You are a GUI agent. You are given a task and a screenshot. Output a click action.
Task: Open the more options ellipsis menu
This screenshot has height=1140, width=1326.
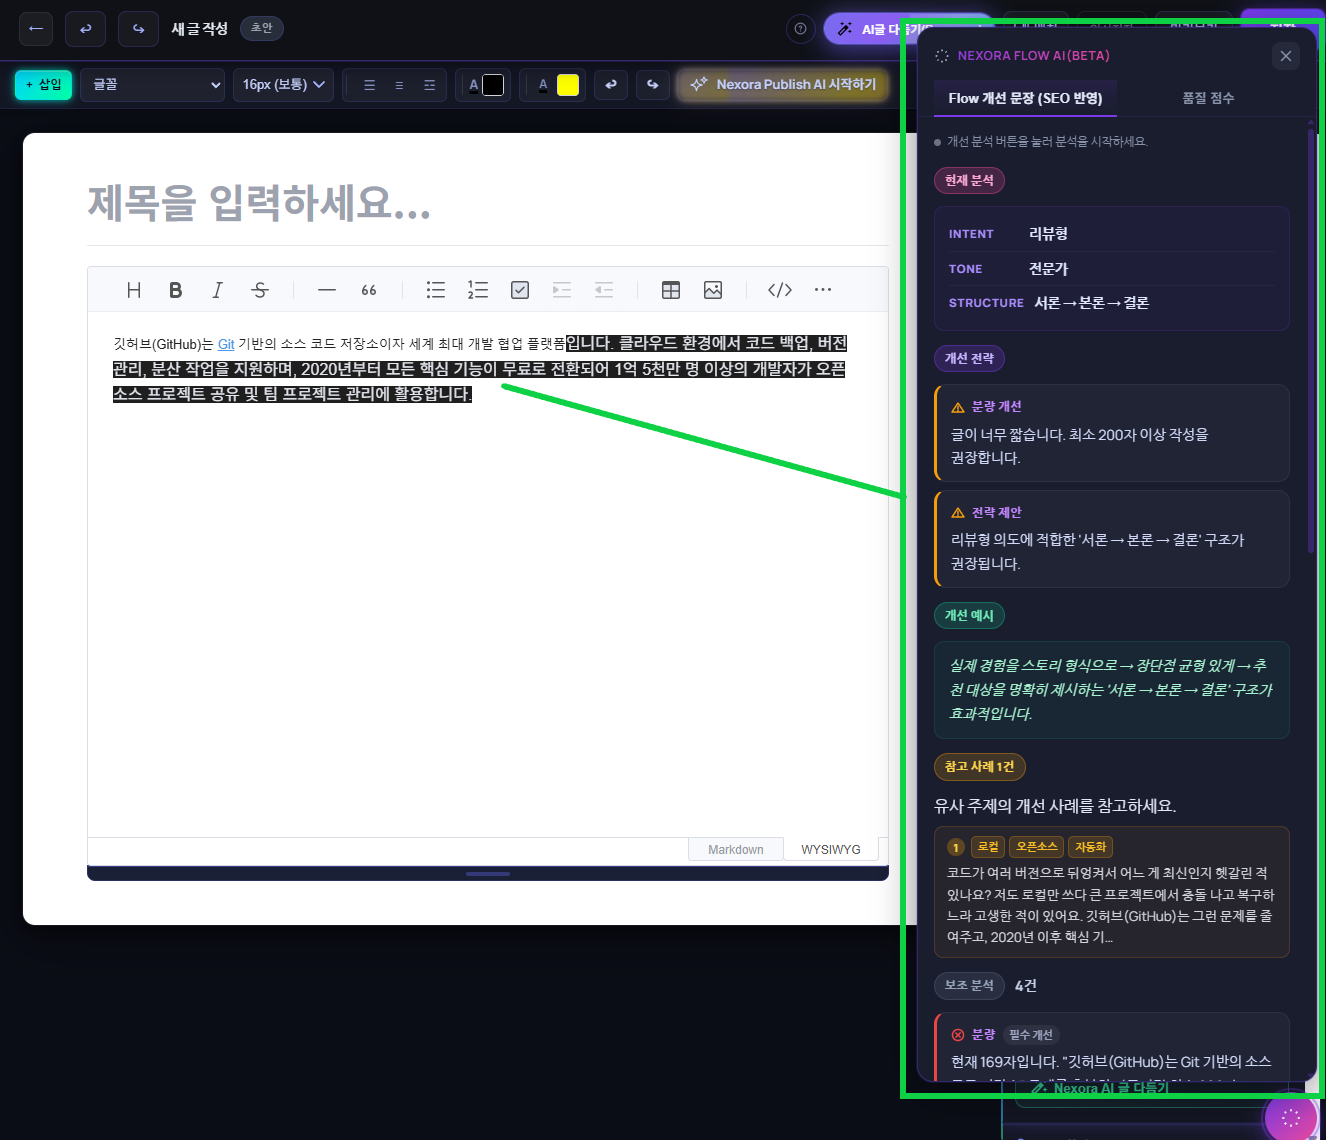click(823, 290)
